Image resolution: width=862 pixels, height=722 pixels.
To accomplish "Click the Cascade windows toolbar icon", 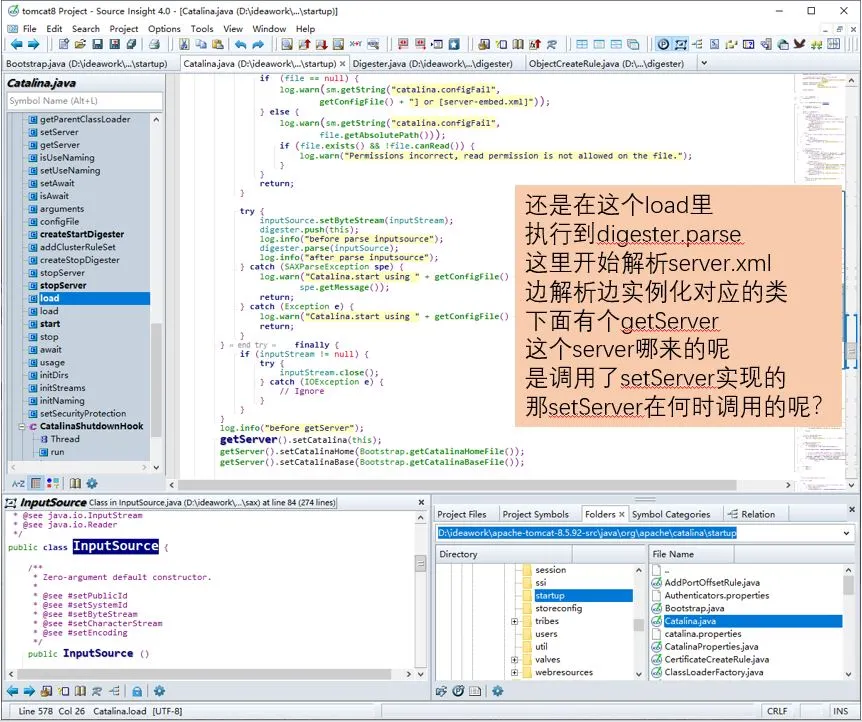I will coord(633,45).
